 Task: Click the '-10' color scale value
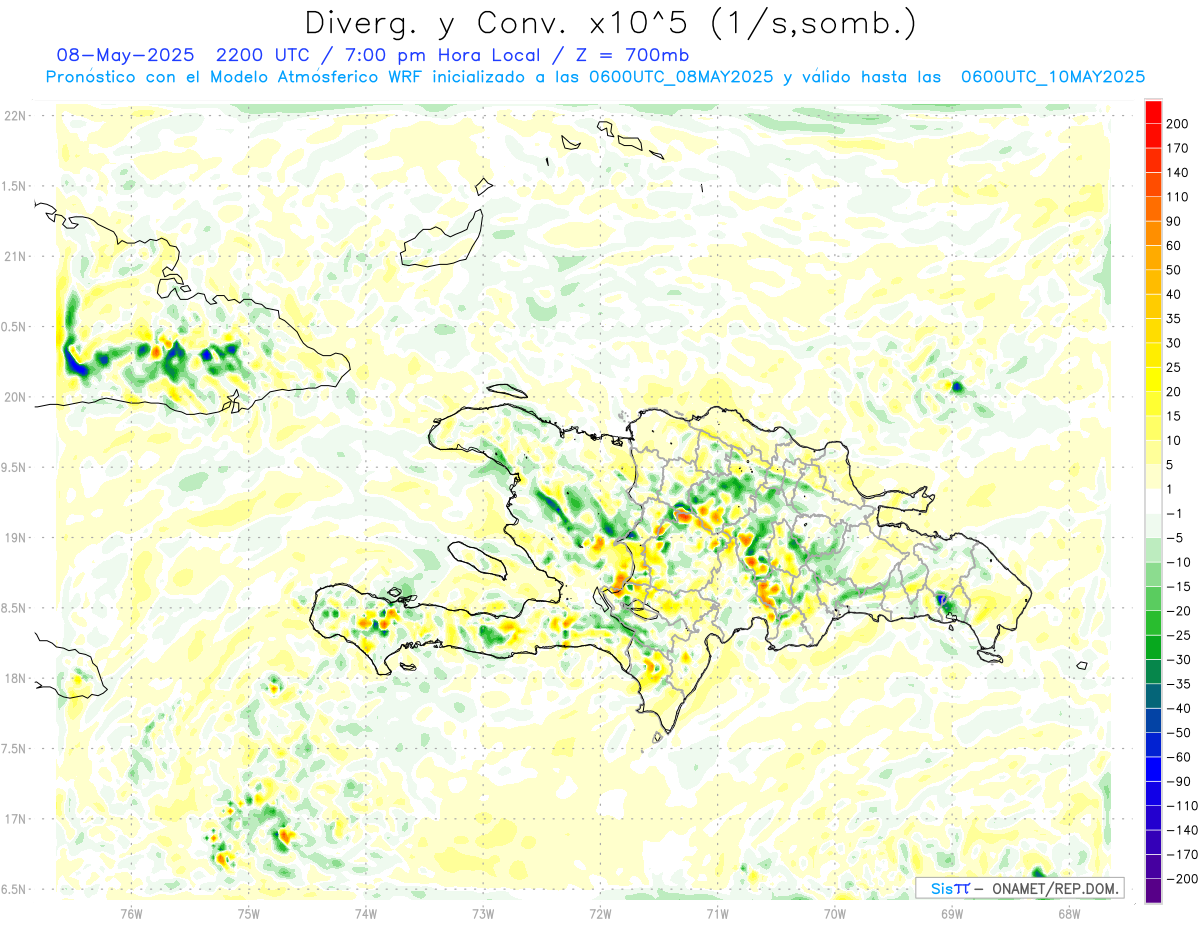1177,562
